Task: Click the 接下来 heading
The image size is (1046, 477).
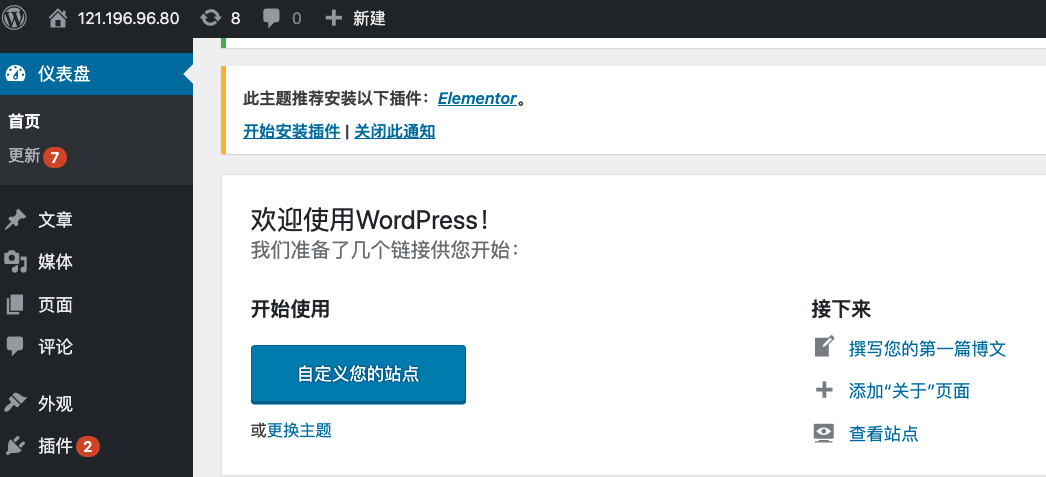Action: pos(841,309)
